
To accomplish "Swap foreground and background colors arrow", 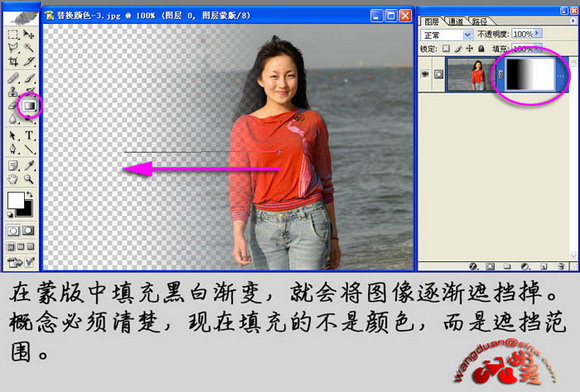I will pos(29,194).
